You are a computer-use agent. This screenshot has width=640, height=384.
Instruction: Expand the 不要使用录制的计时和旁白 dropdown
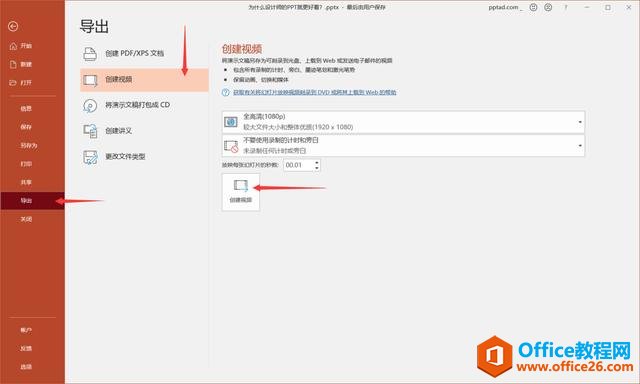pyautogui.click(x=403, y=145)
